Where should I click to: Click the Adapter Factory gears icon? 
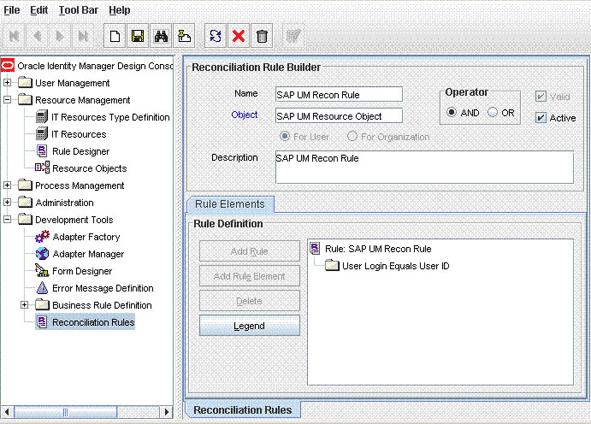pyautogui.click(x=42, y=237)
